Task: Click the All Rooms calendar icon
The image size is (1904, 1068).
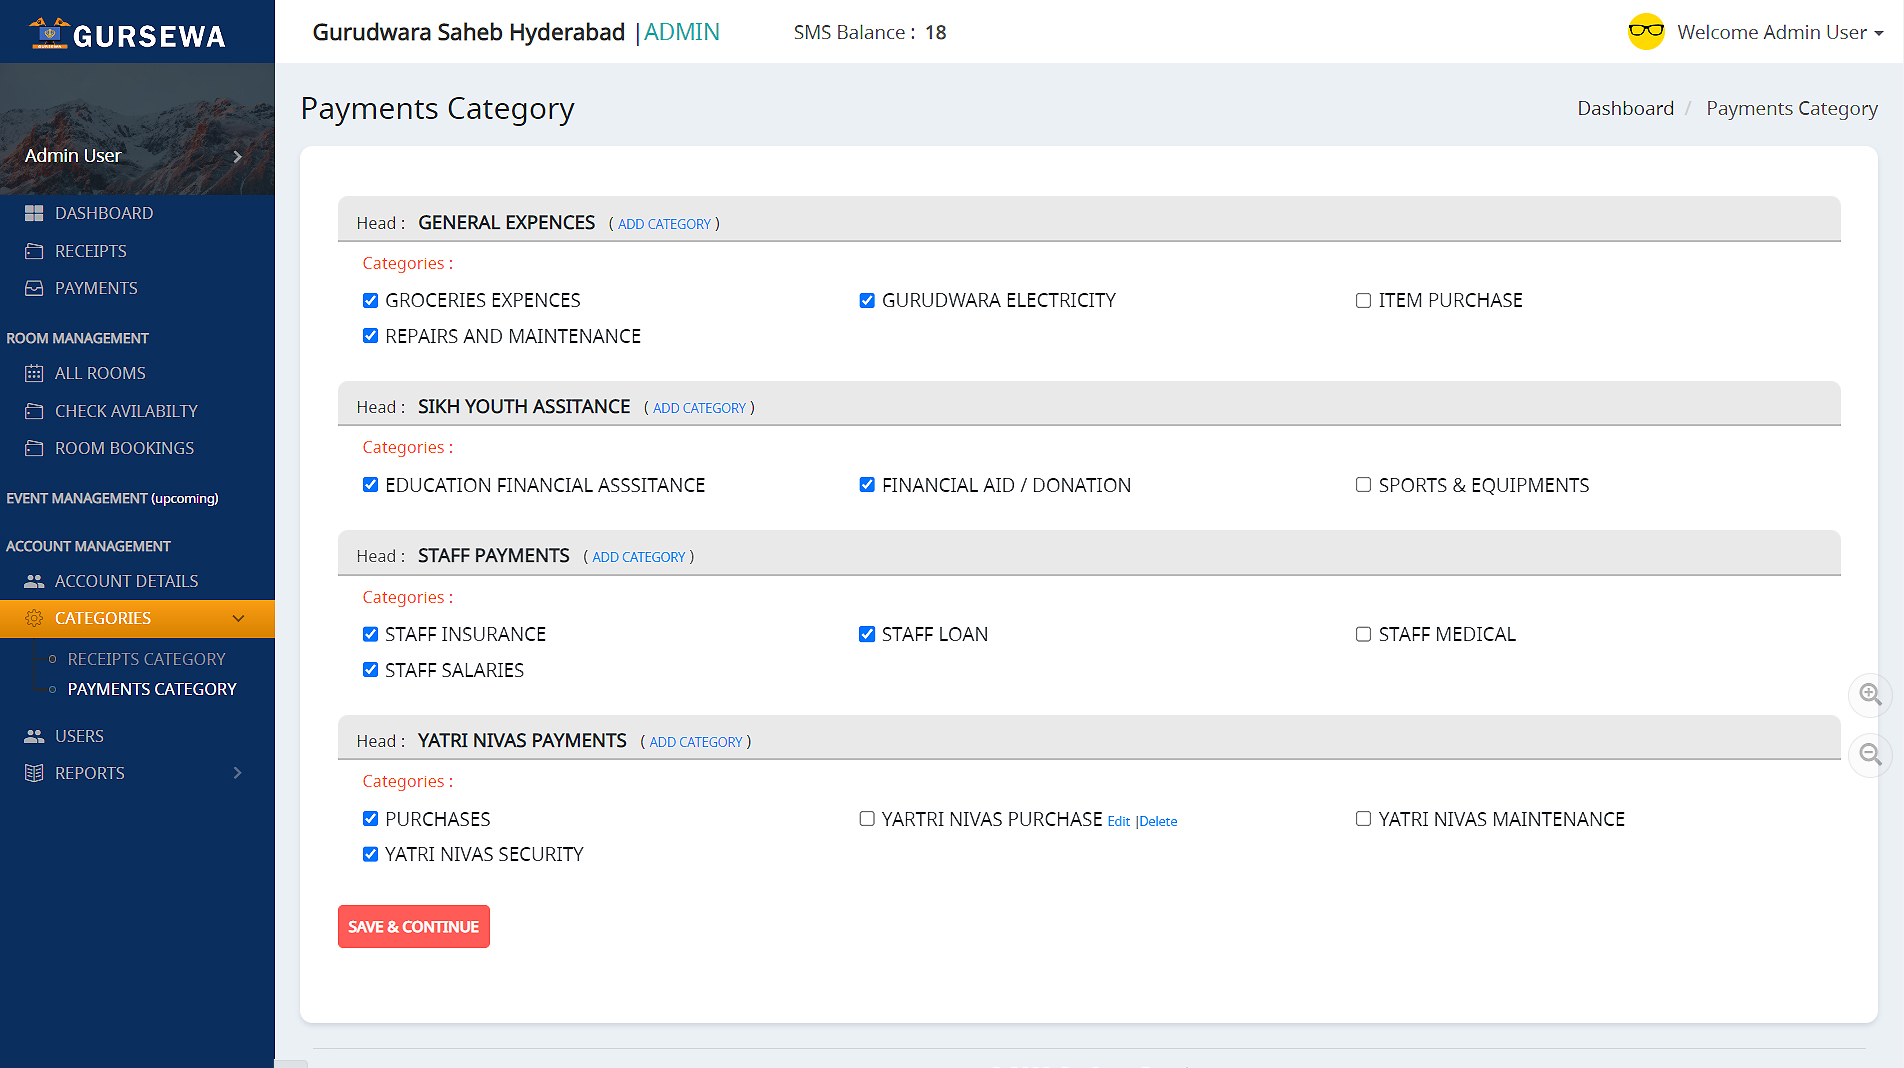Action: coord(34,373)
